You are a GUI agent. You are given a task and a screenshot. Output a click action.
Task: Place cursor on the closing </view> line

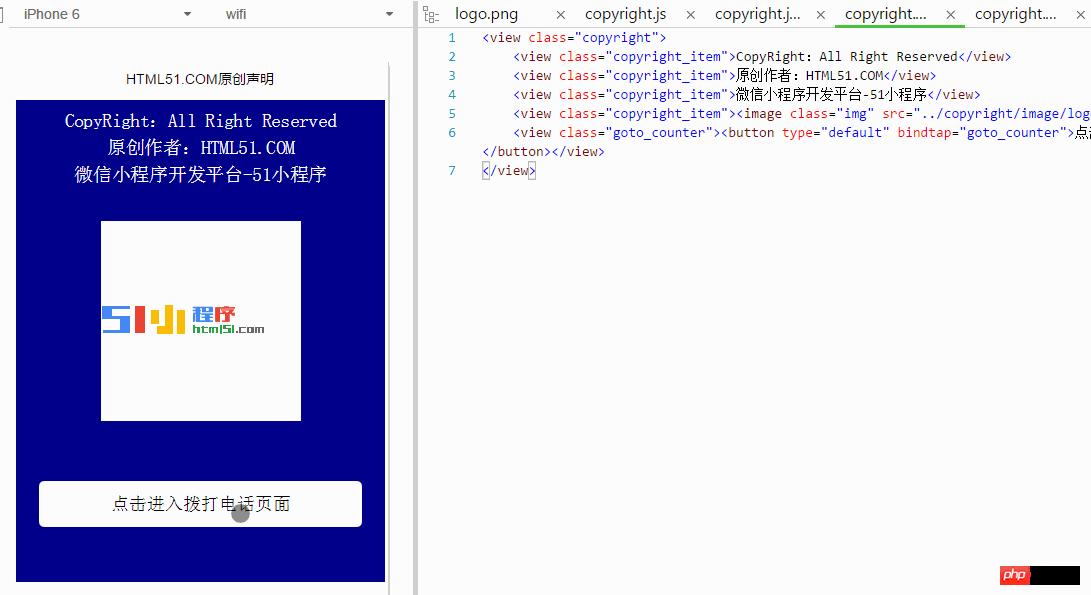(509, 171)
